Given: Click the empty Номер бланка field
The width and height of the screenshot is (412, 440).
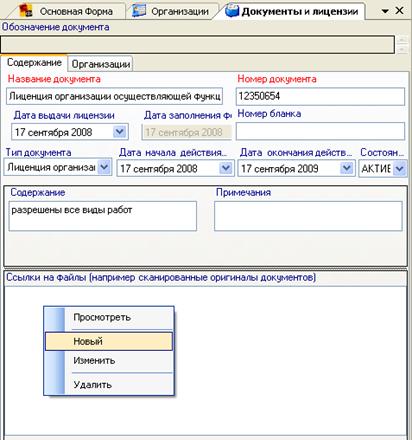Looking at the screenshot, I should coord(320,131).
